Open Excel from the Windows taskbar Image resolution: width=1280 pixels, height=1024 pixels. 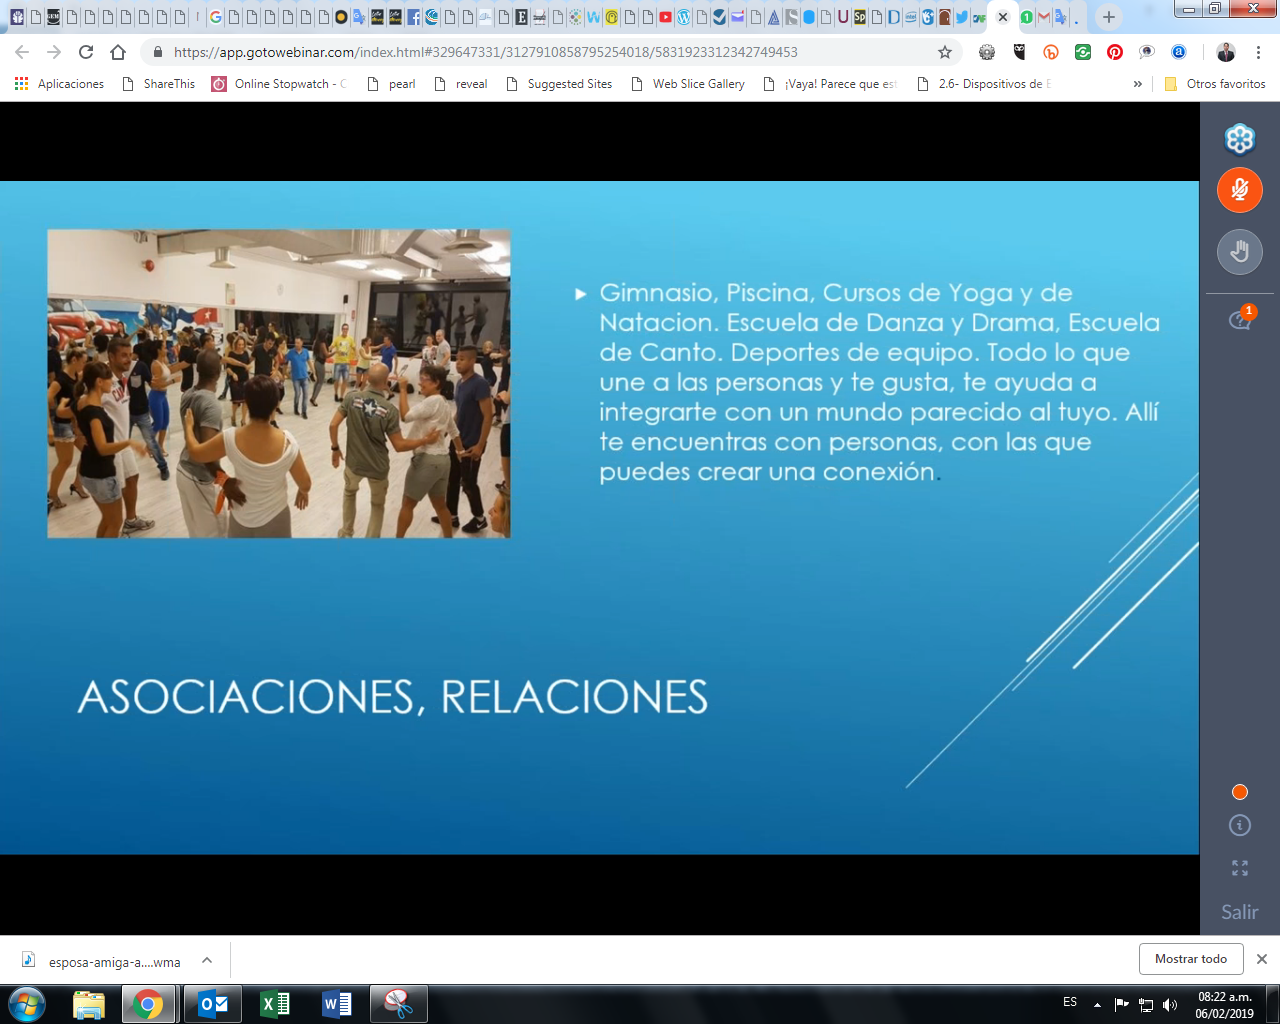coord(274,1004)
